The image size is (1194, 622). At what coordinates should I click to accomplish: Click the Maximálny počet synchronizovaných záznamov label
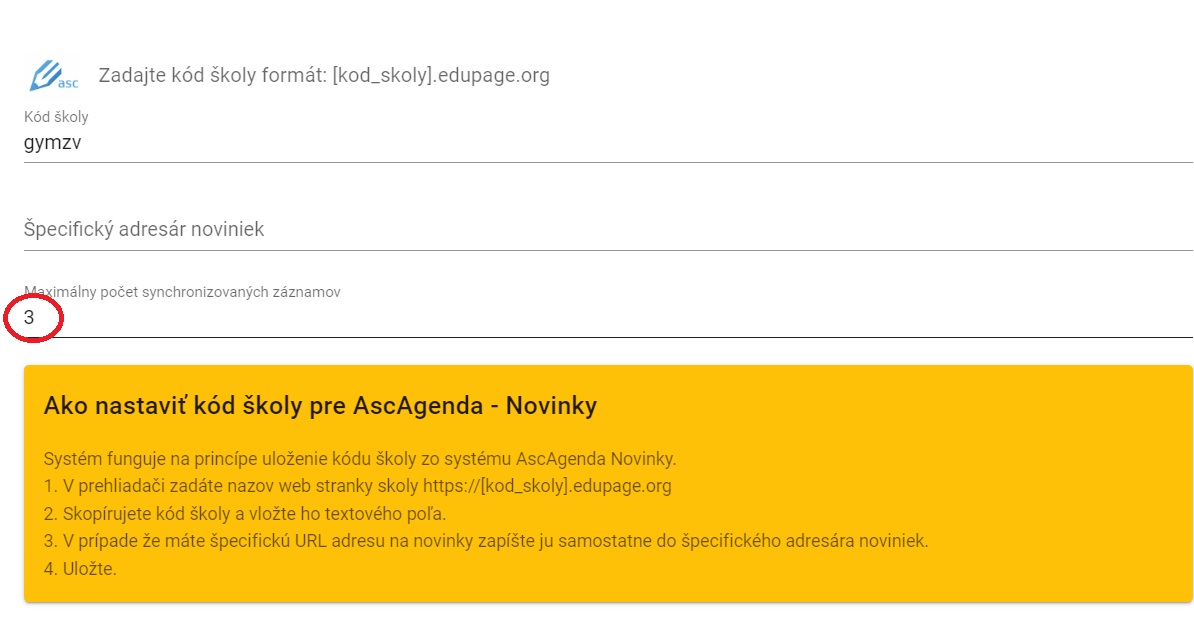[182, 292]
